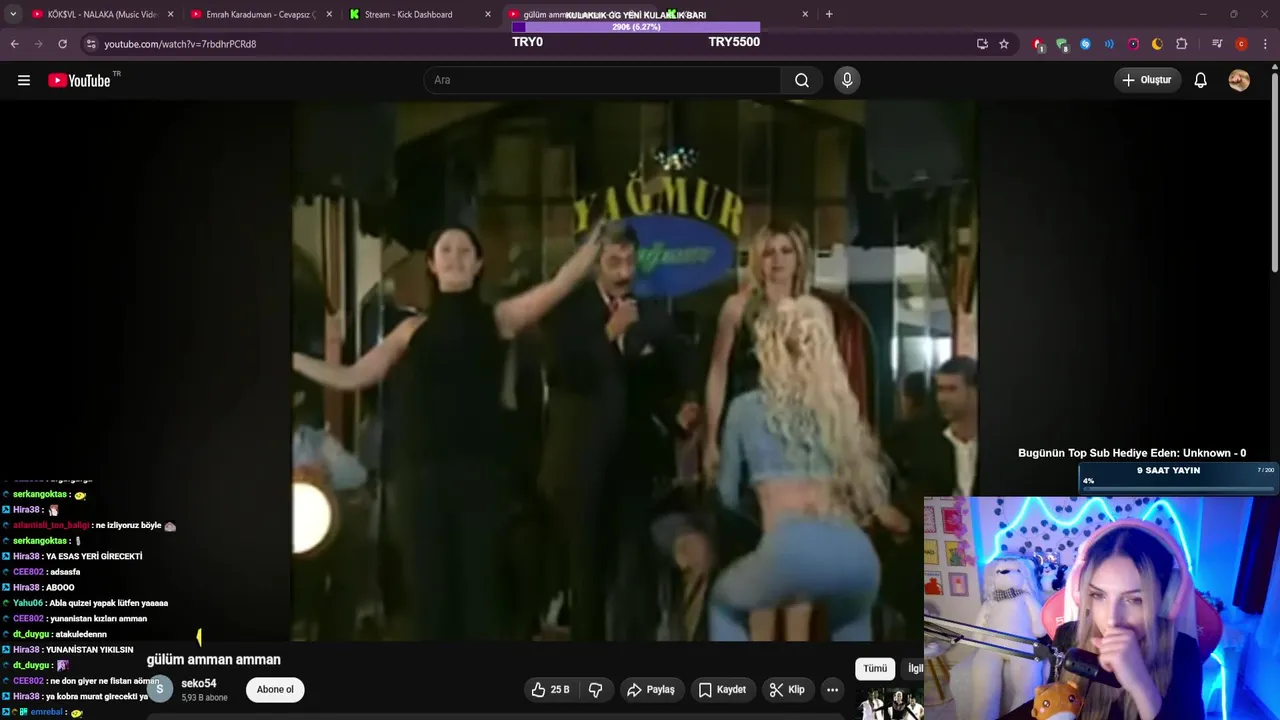Open the tab search dropdown arrow
The width and height of the screenshot is (1280, 720).
coord(13,14)
